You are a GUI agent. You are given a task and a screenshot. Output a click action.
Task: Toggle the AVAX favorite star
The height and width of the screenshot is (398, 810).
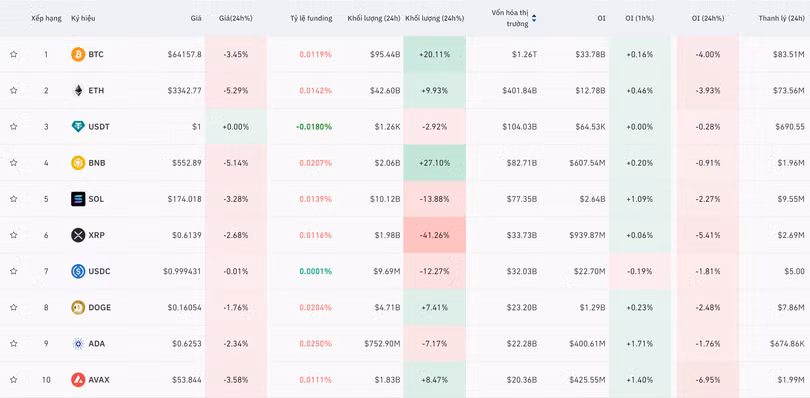point(13,380)
